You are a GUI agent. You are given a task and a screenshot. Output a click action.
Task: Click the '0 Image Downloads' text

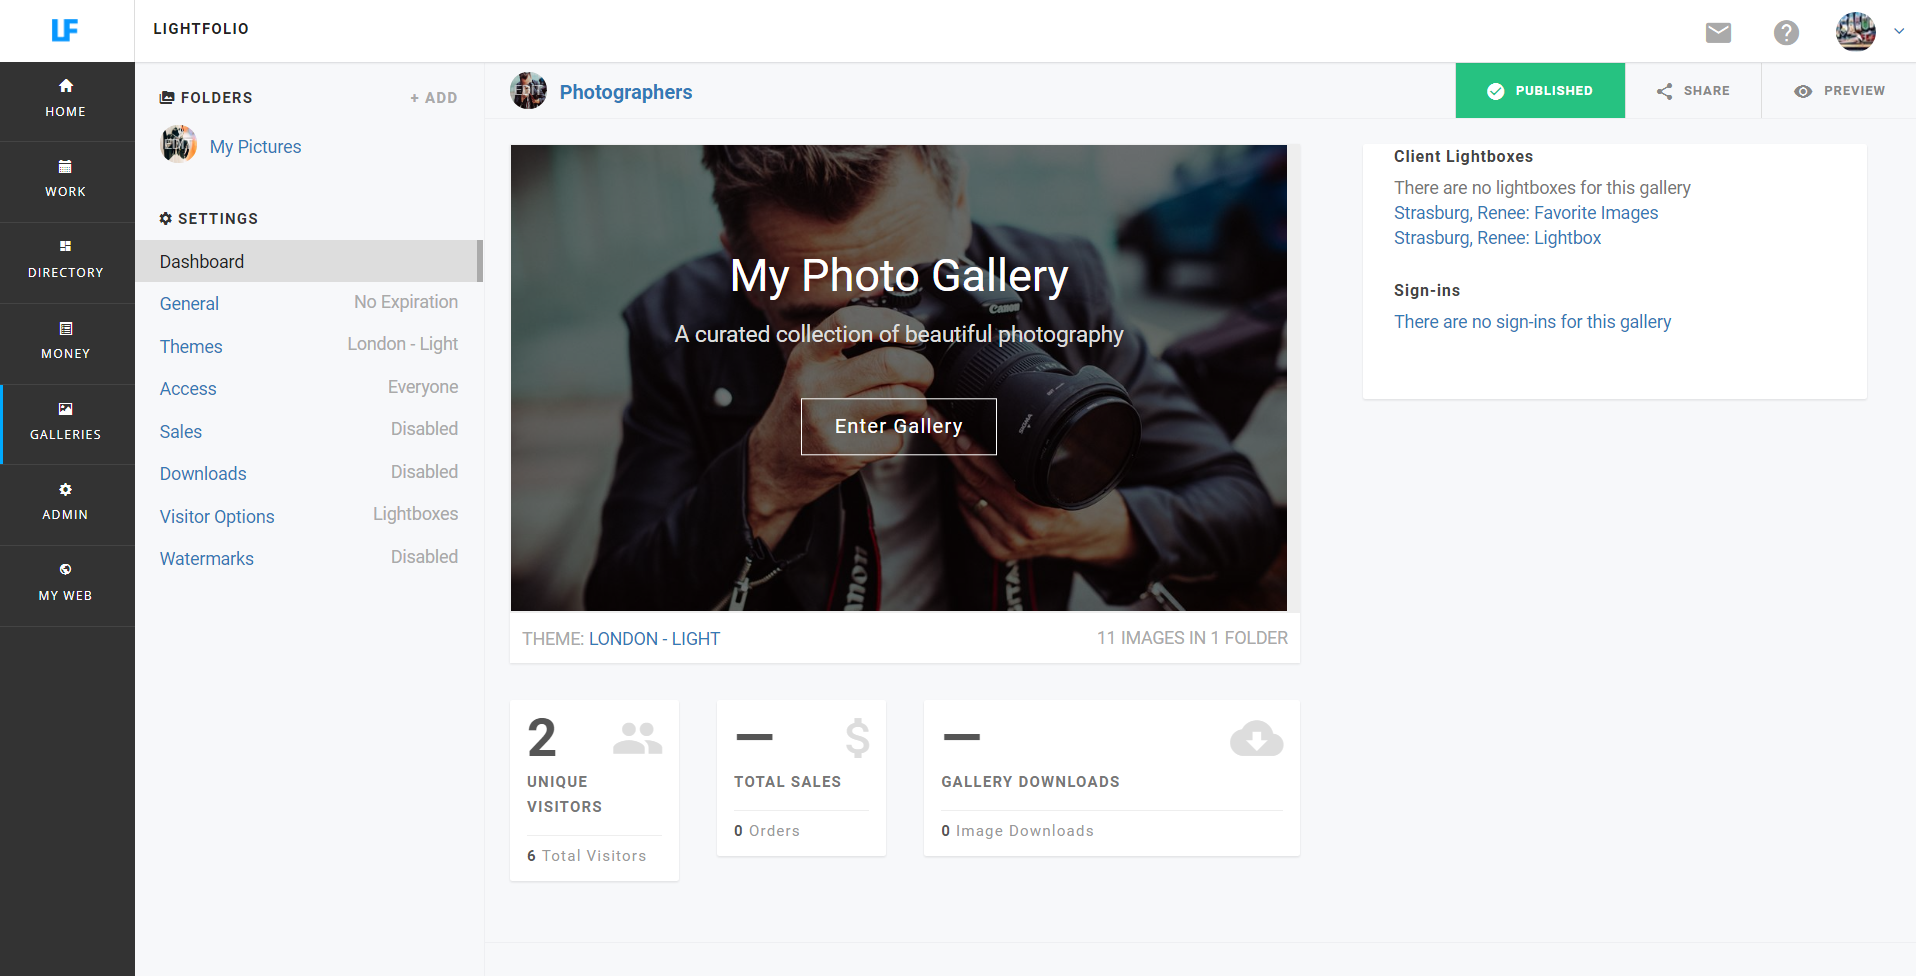click(1017, 831)
